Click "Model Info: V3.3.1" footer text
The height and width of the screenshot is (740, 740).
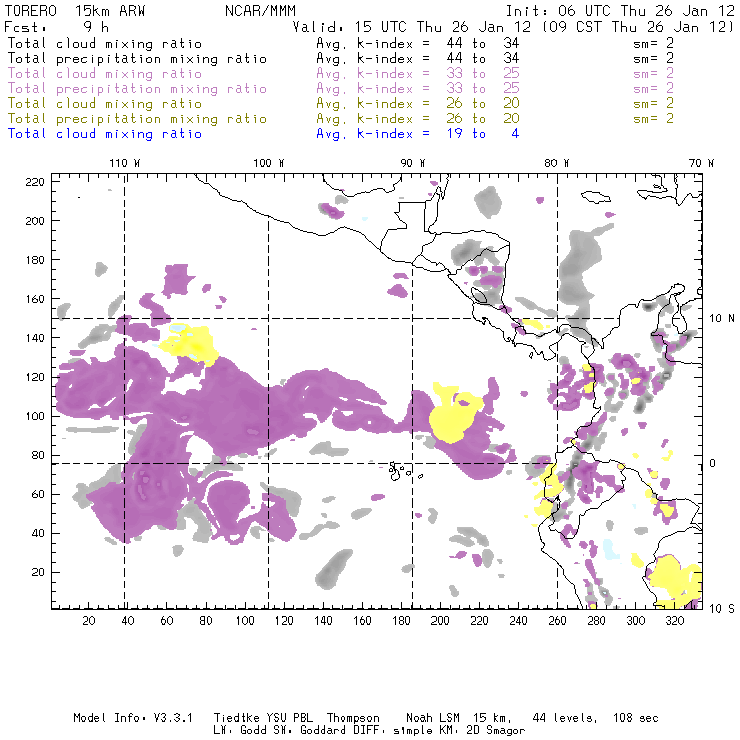133,718
